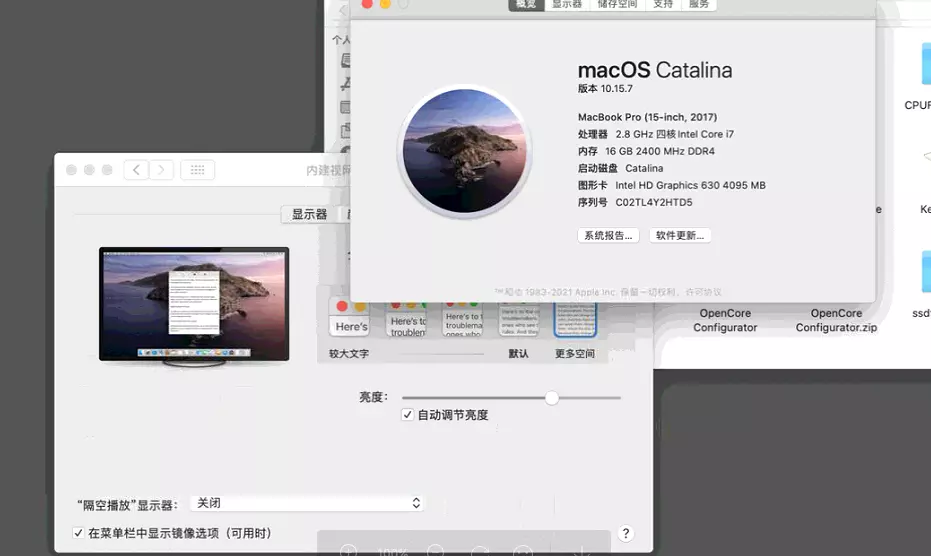This screenshot has width=931, height=556.
Task: Switch to the 储存空间 tab
Action: tap(617, 5)
